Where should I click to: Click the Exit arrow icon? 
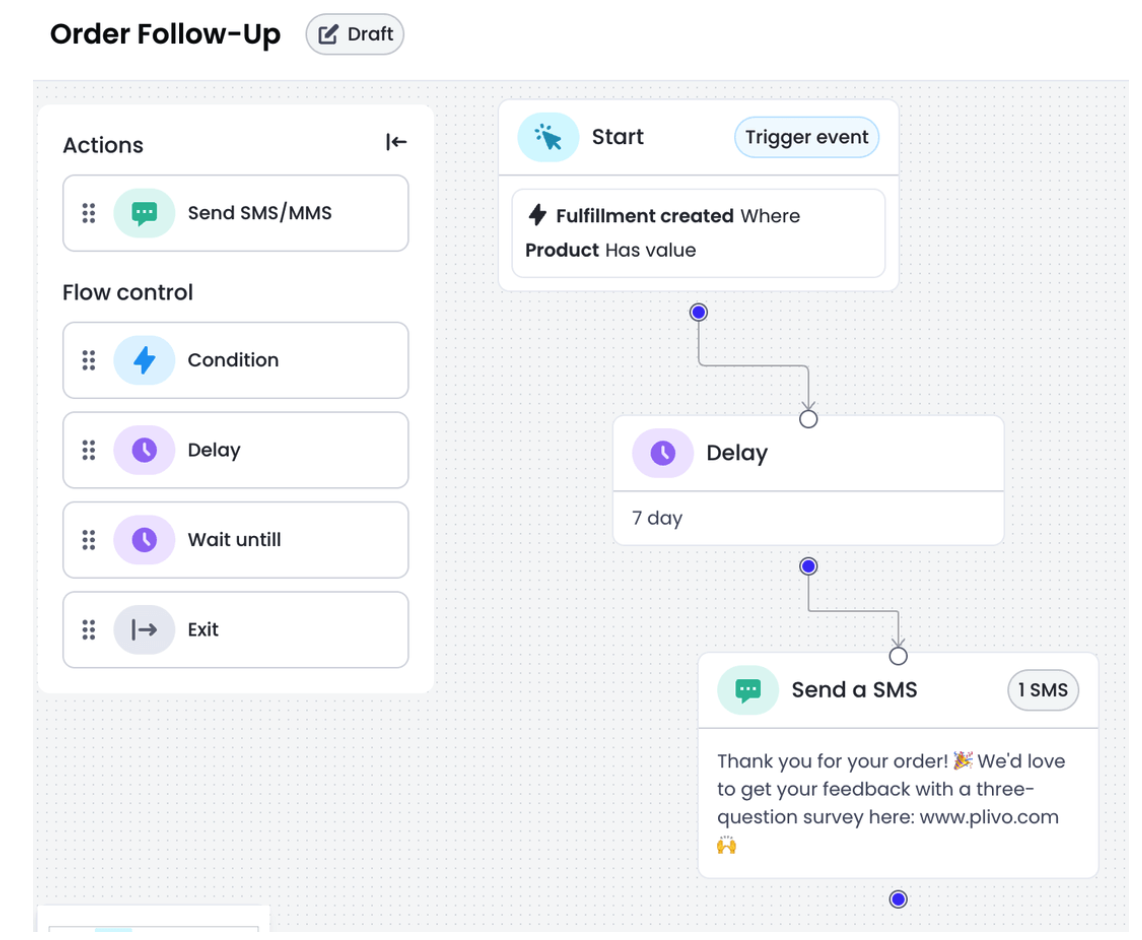coord(144,630)
